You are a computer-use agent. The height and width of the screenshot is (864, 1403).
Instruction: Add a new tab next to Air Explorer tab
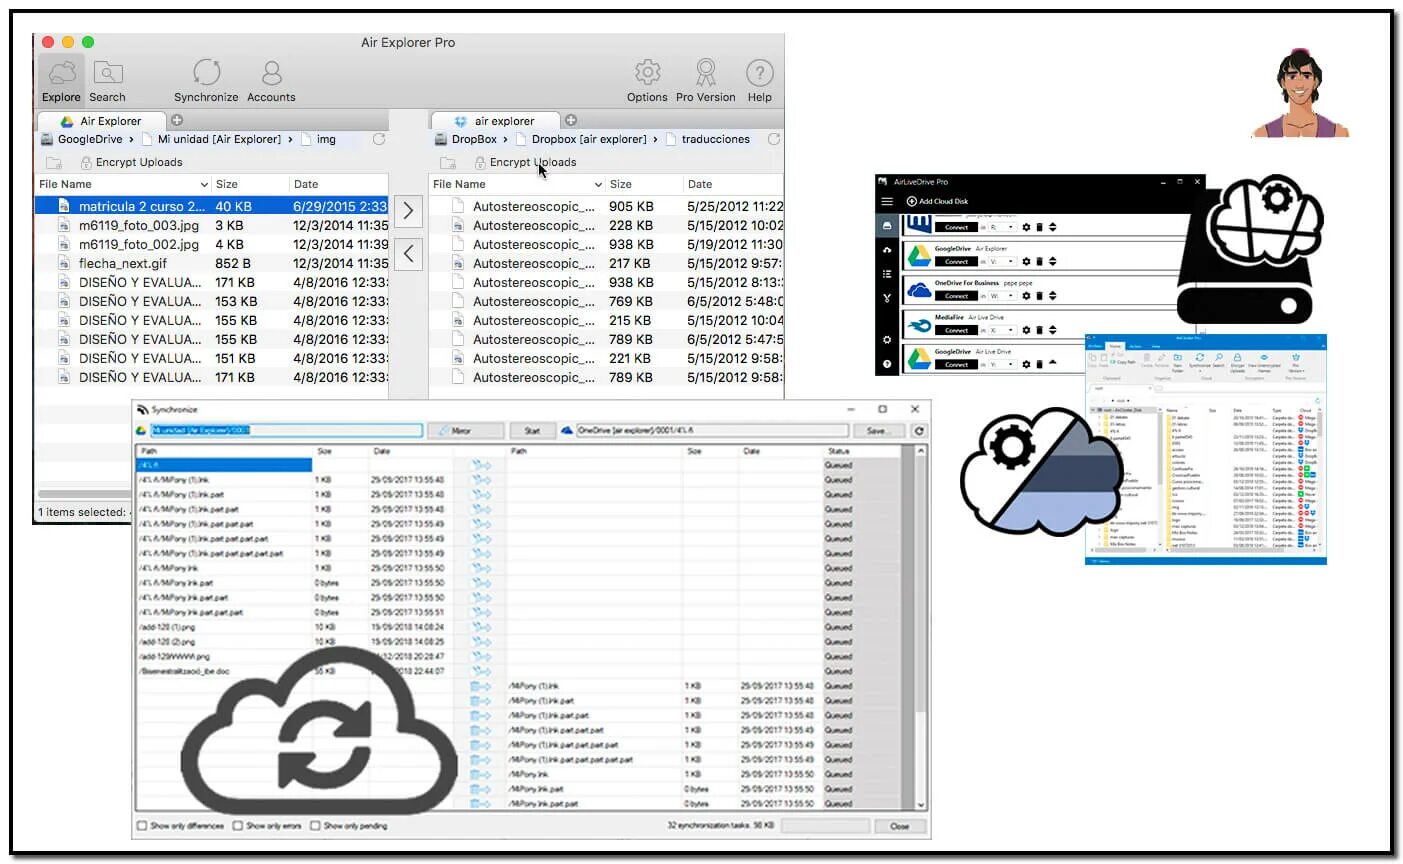tap(177, 120)
